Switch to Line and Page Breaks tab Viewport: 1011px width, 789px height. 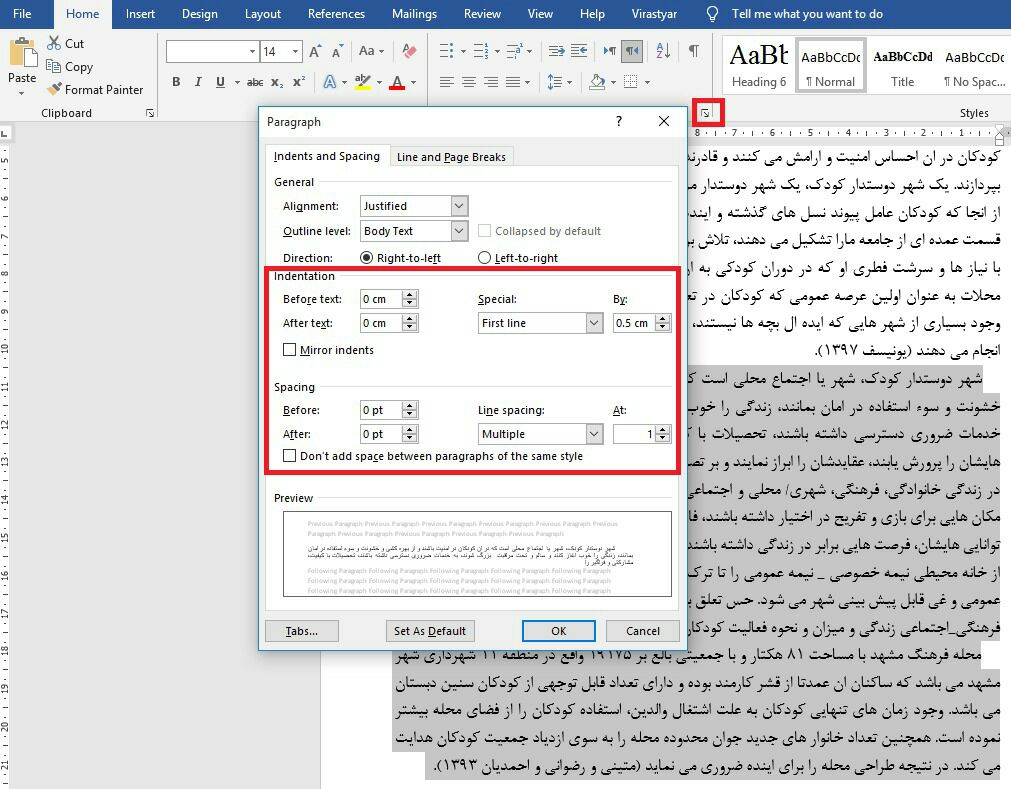[451, 157]
